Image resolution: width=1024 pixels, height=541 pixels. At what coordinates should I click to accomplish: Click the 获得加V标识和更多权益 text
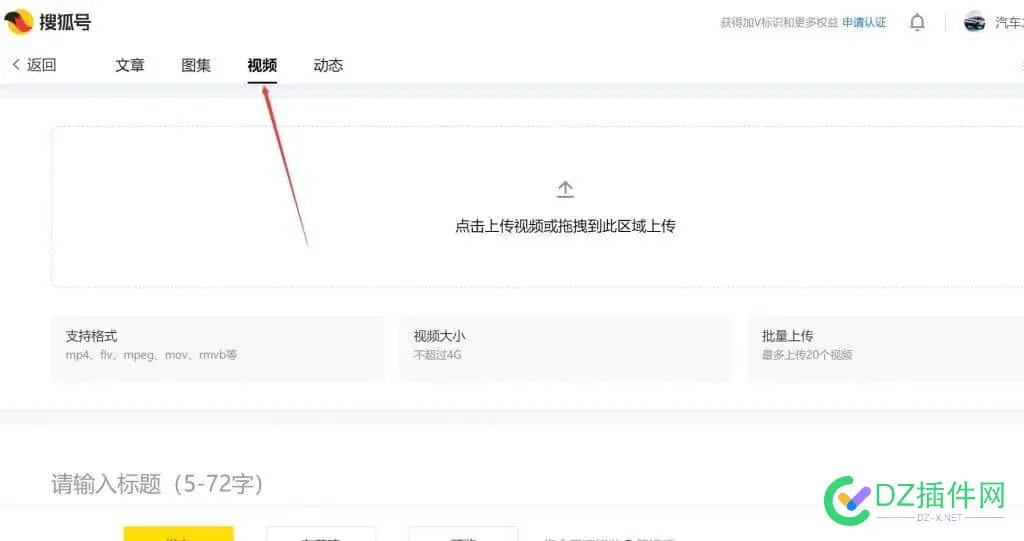779,23
